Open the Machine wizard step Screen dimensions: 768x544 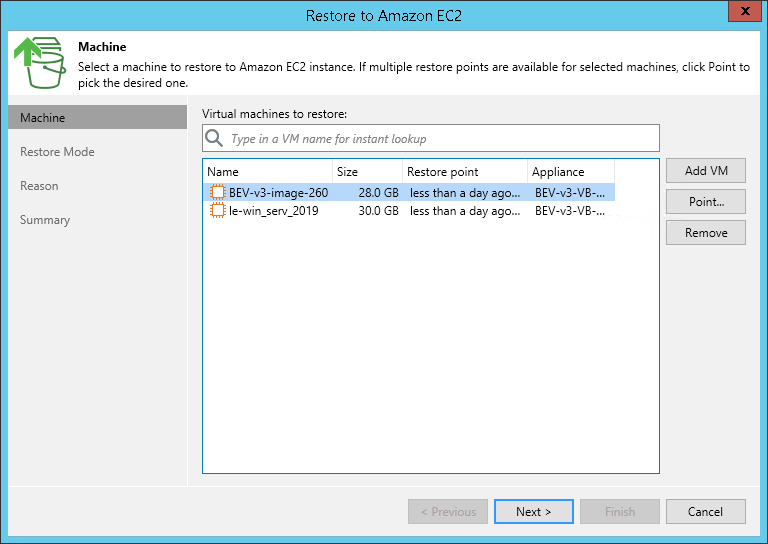pyautogui.click(x=97, y=118)
